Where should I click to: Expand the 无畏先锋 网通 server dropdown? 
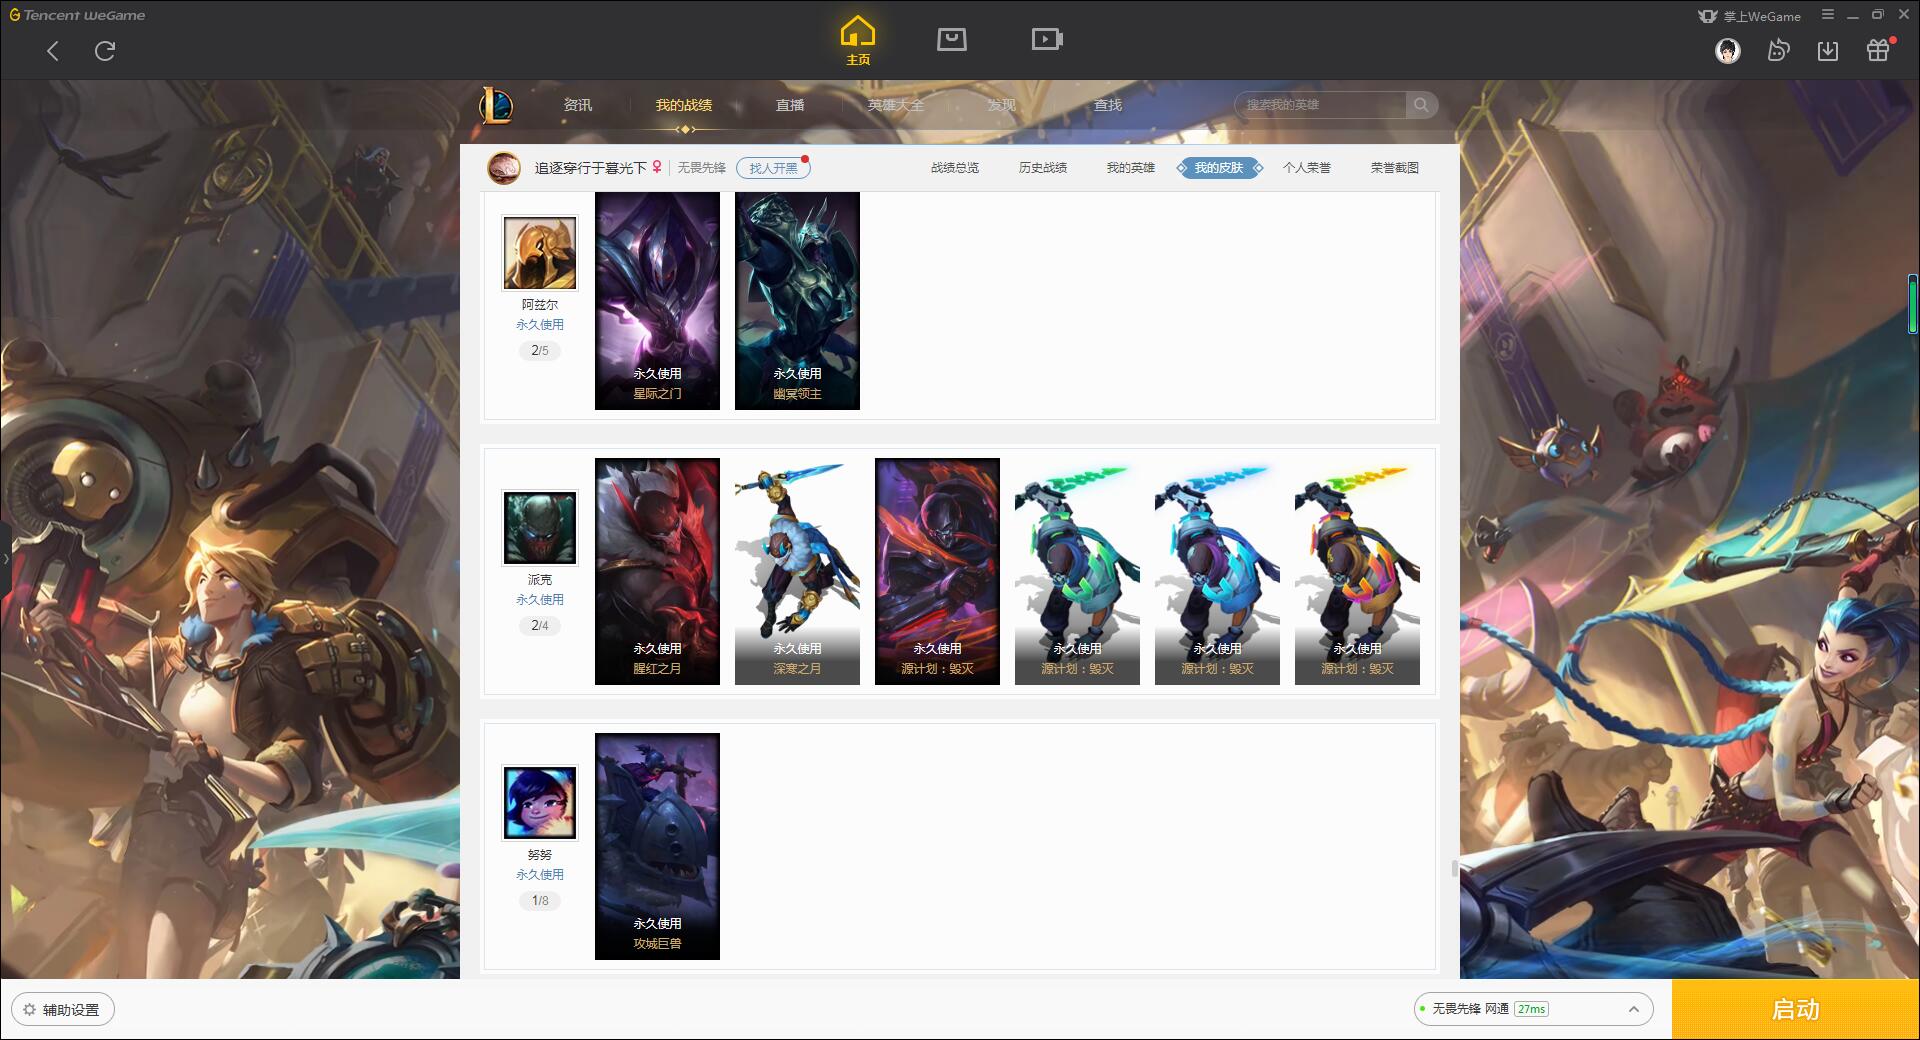1533,1009
